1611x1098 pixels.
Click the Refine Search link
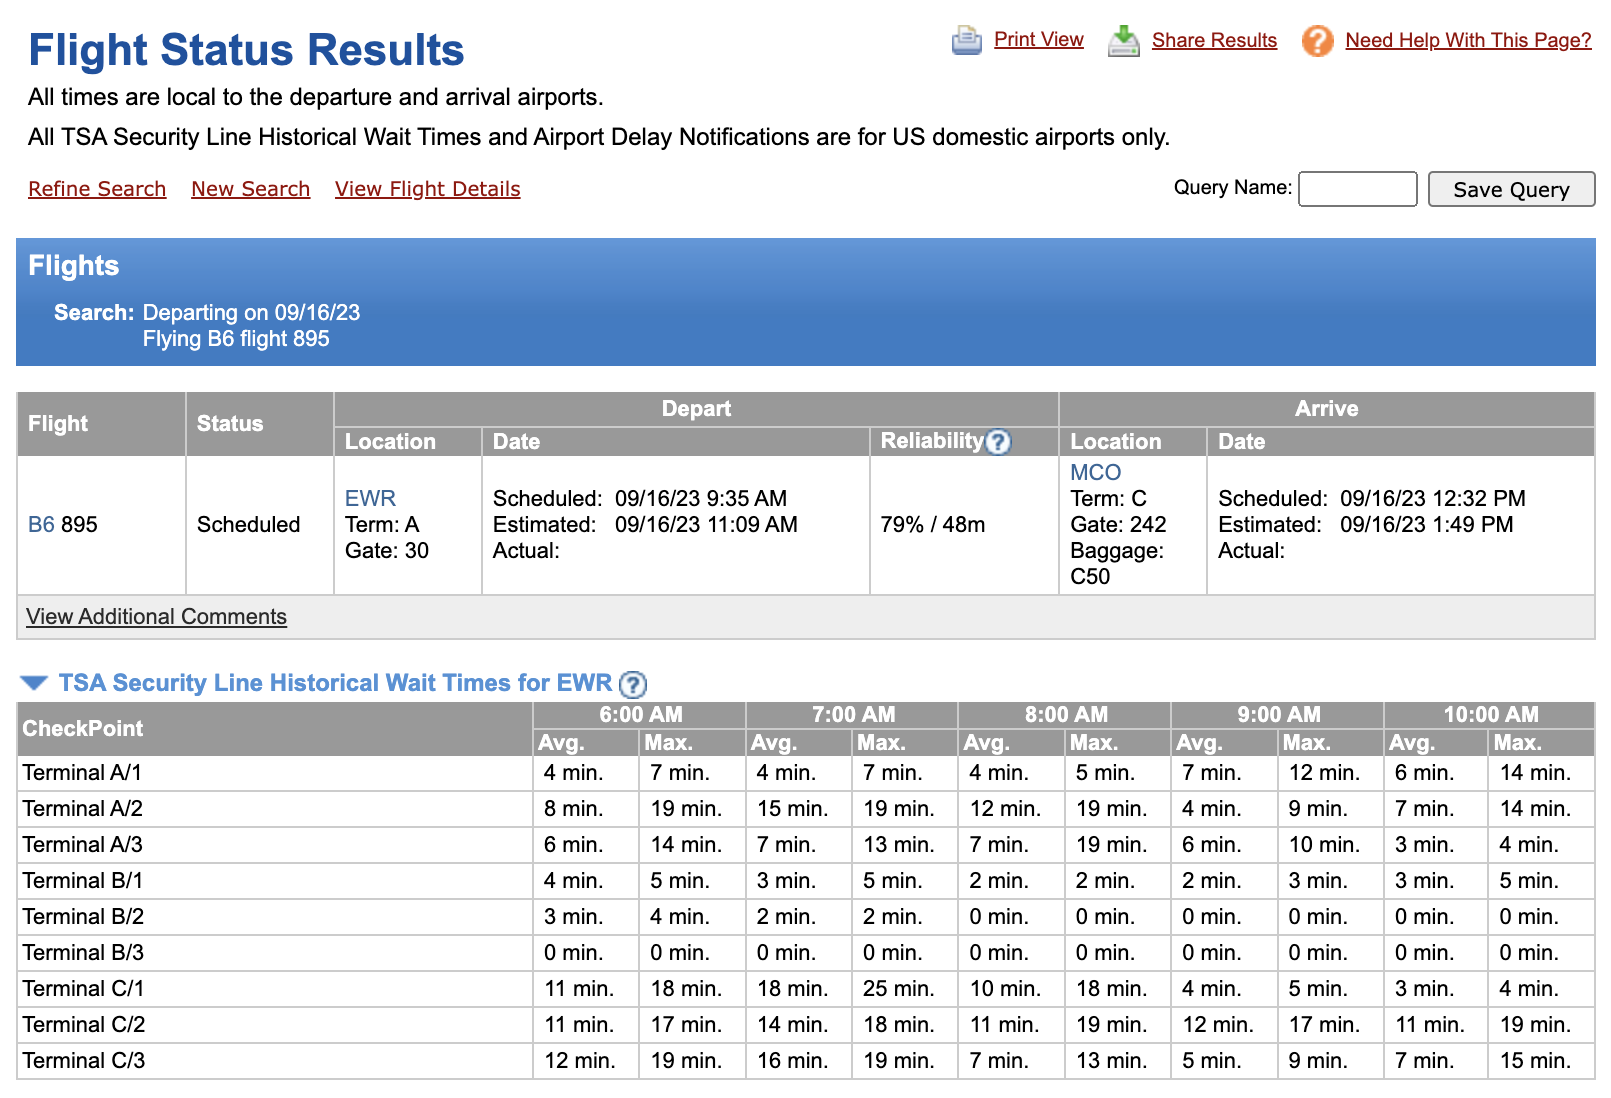click(97, 189)
